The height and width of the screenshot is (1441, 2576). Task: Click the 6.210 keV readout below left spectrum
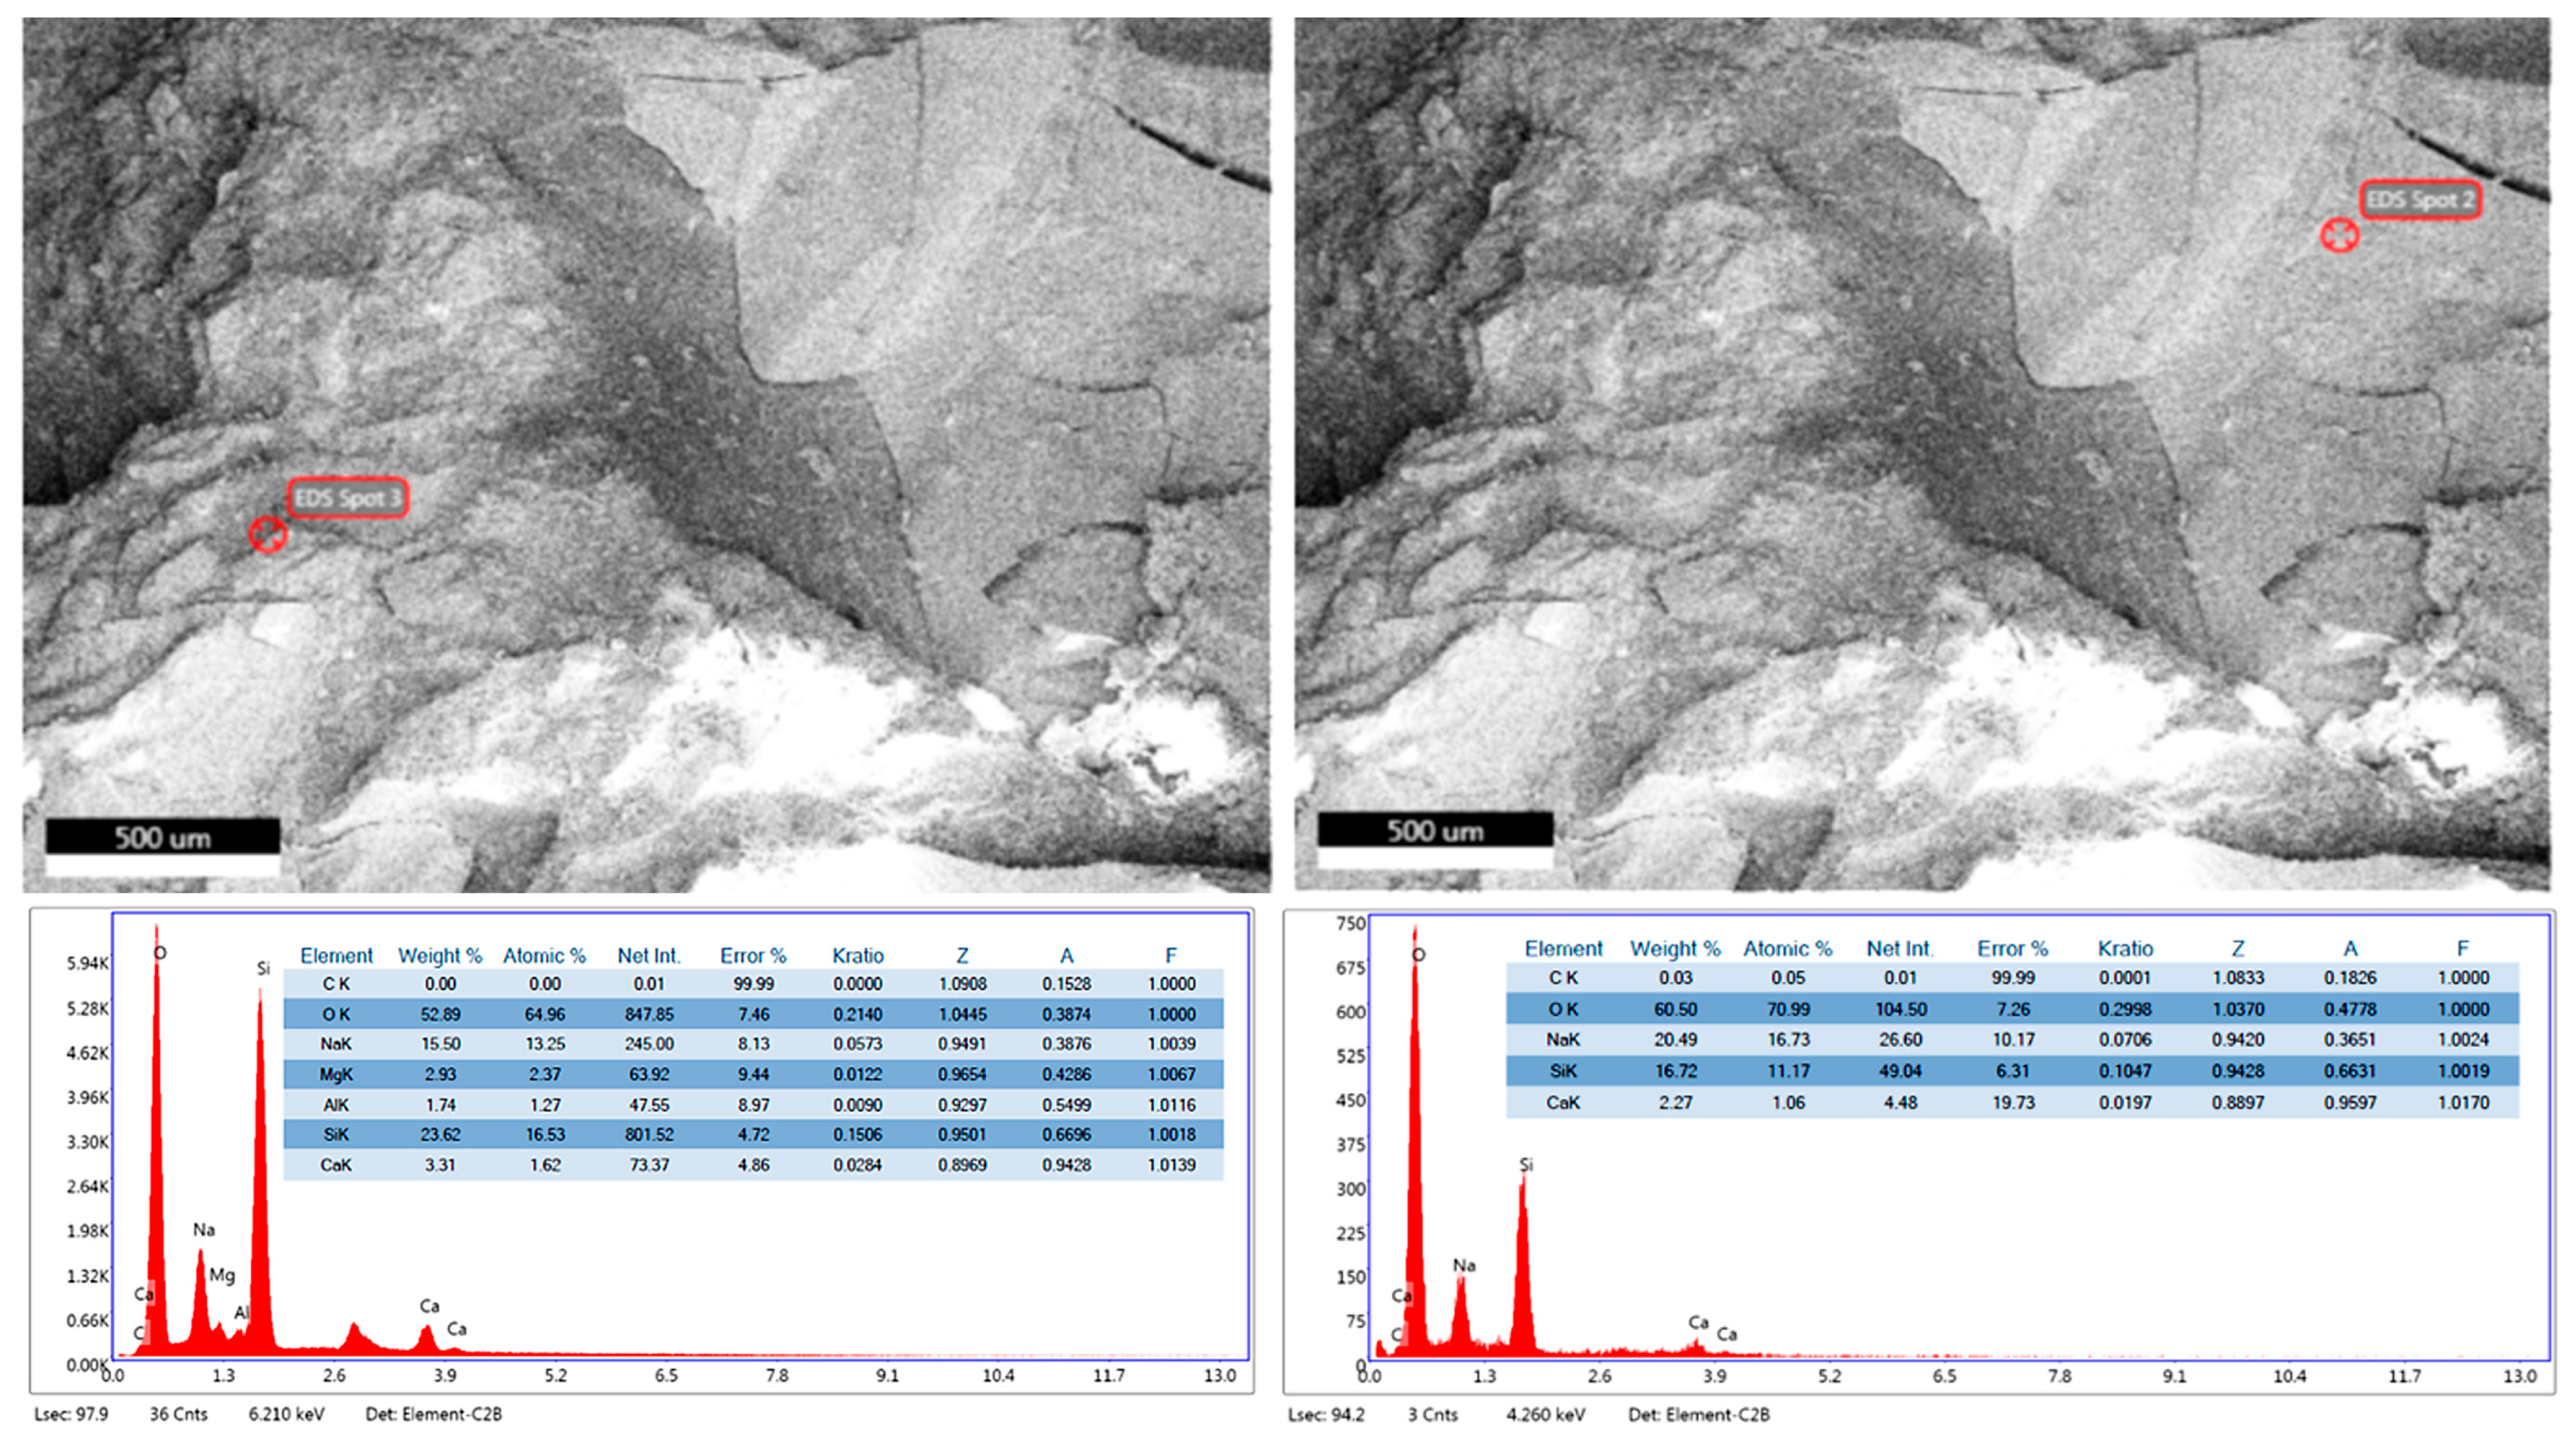pos(286,1414)
